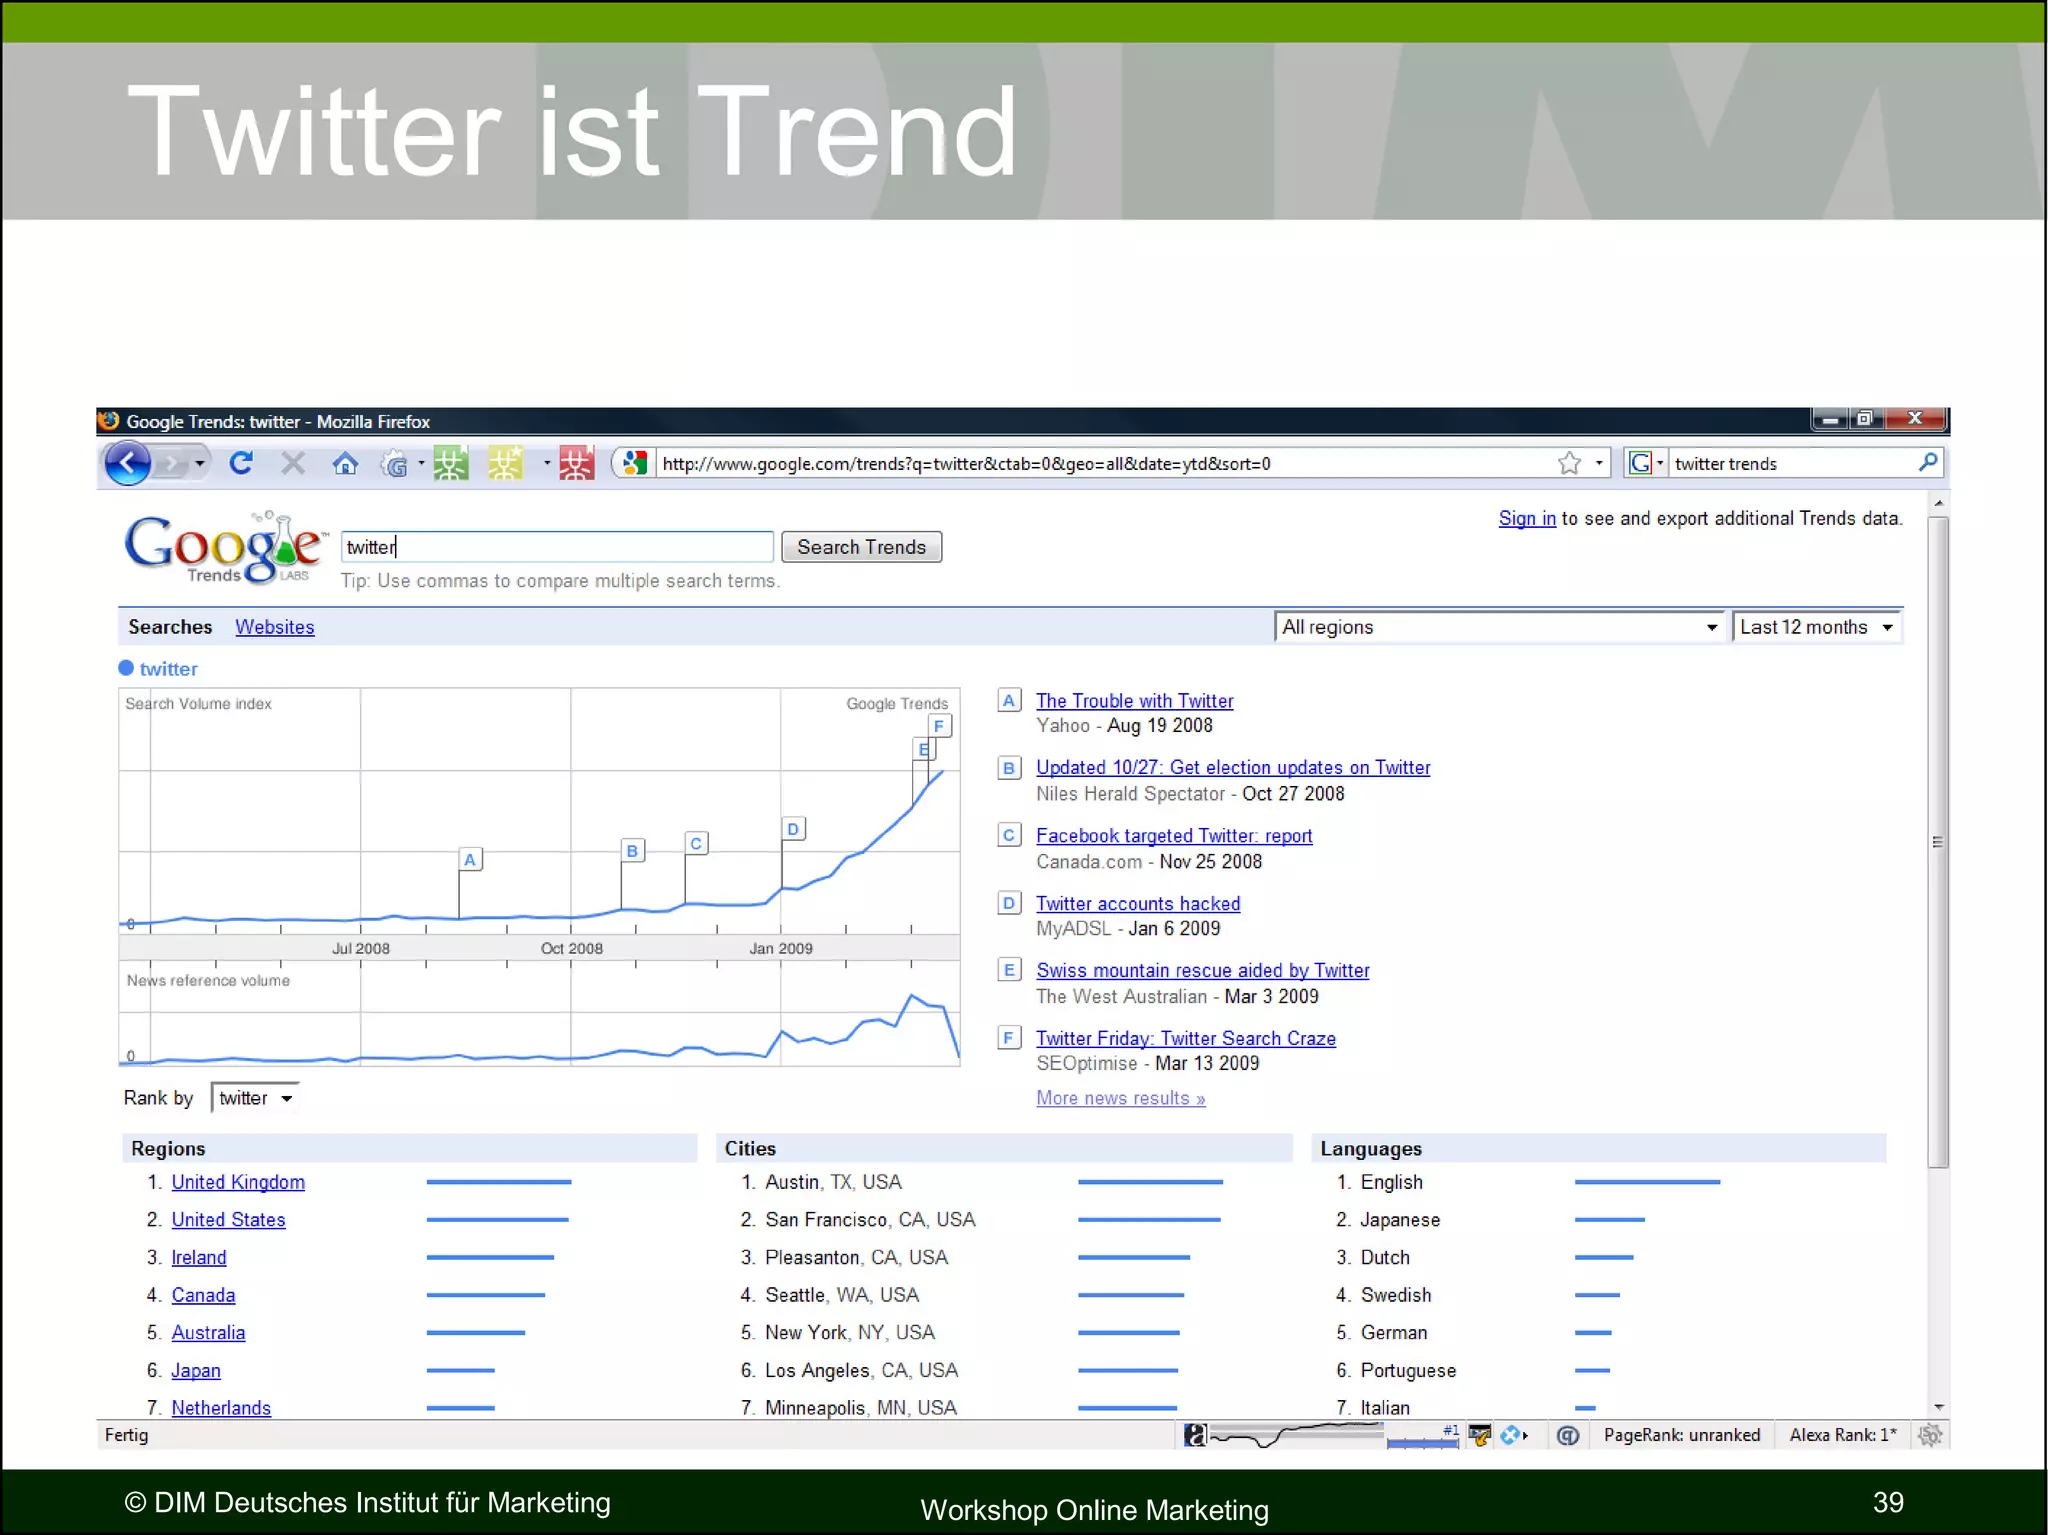Click the Search Trends button

(861, 547)
